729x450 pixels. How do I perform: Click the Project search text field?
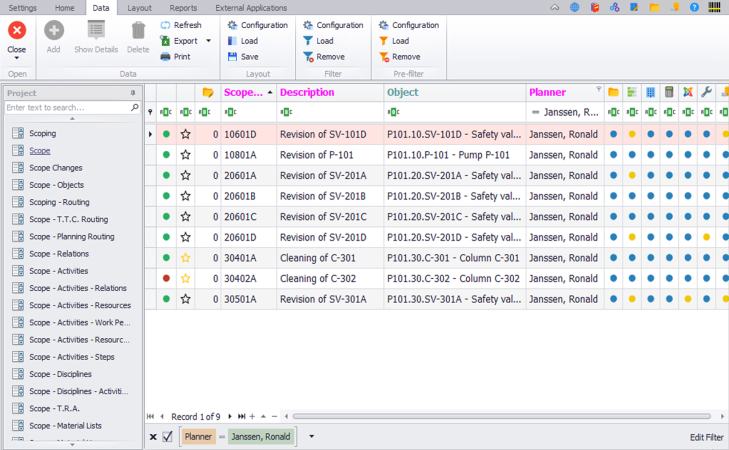click(66, 107)
